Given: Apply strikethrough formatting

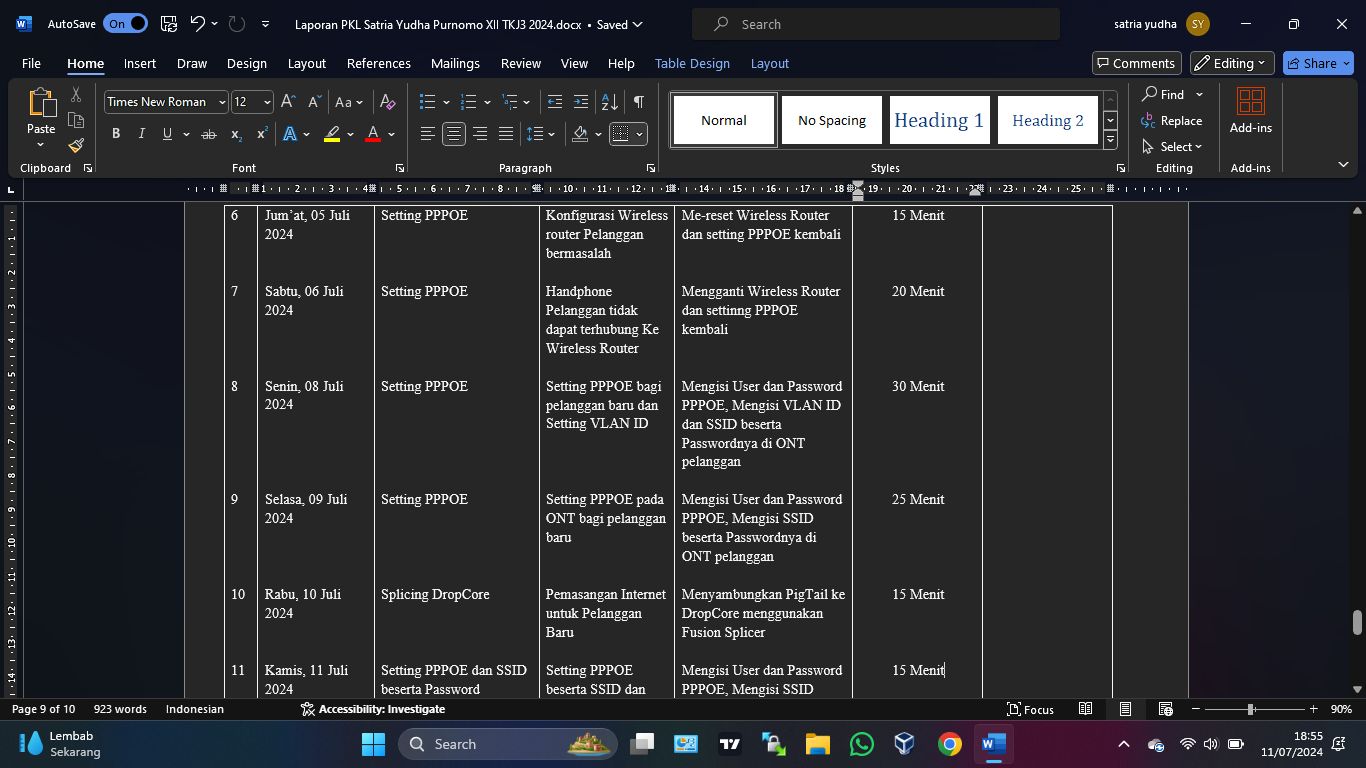Looking at the screenshot, I should 208,134.
